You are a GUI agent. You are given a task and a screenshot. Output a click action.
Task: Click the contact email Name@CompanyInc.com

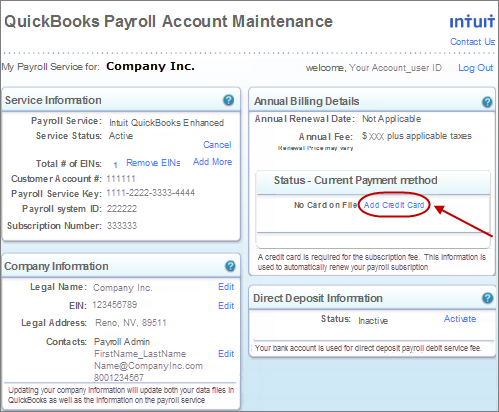148,366
